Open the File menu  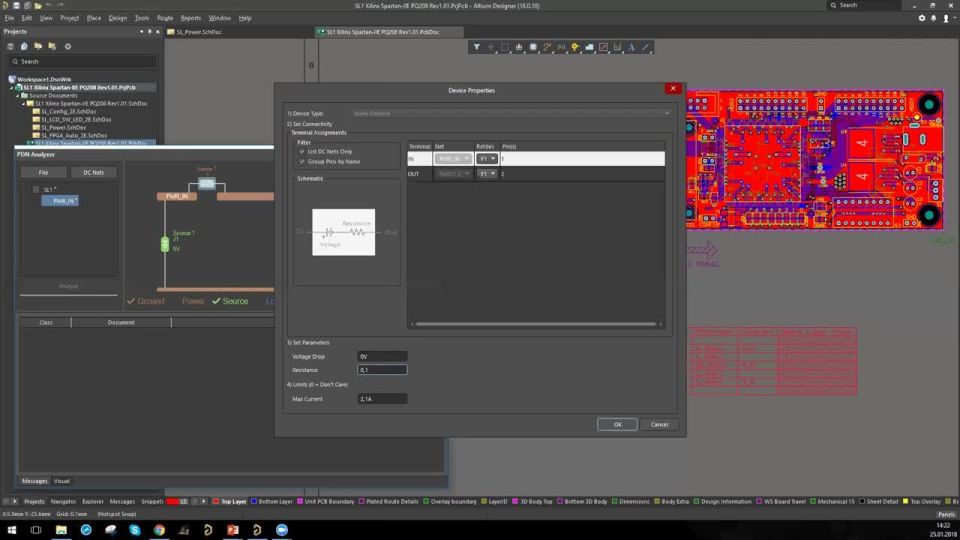(x=9, y=18)
